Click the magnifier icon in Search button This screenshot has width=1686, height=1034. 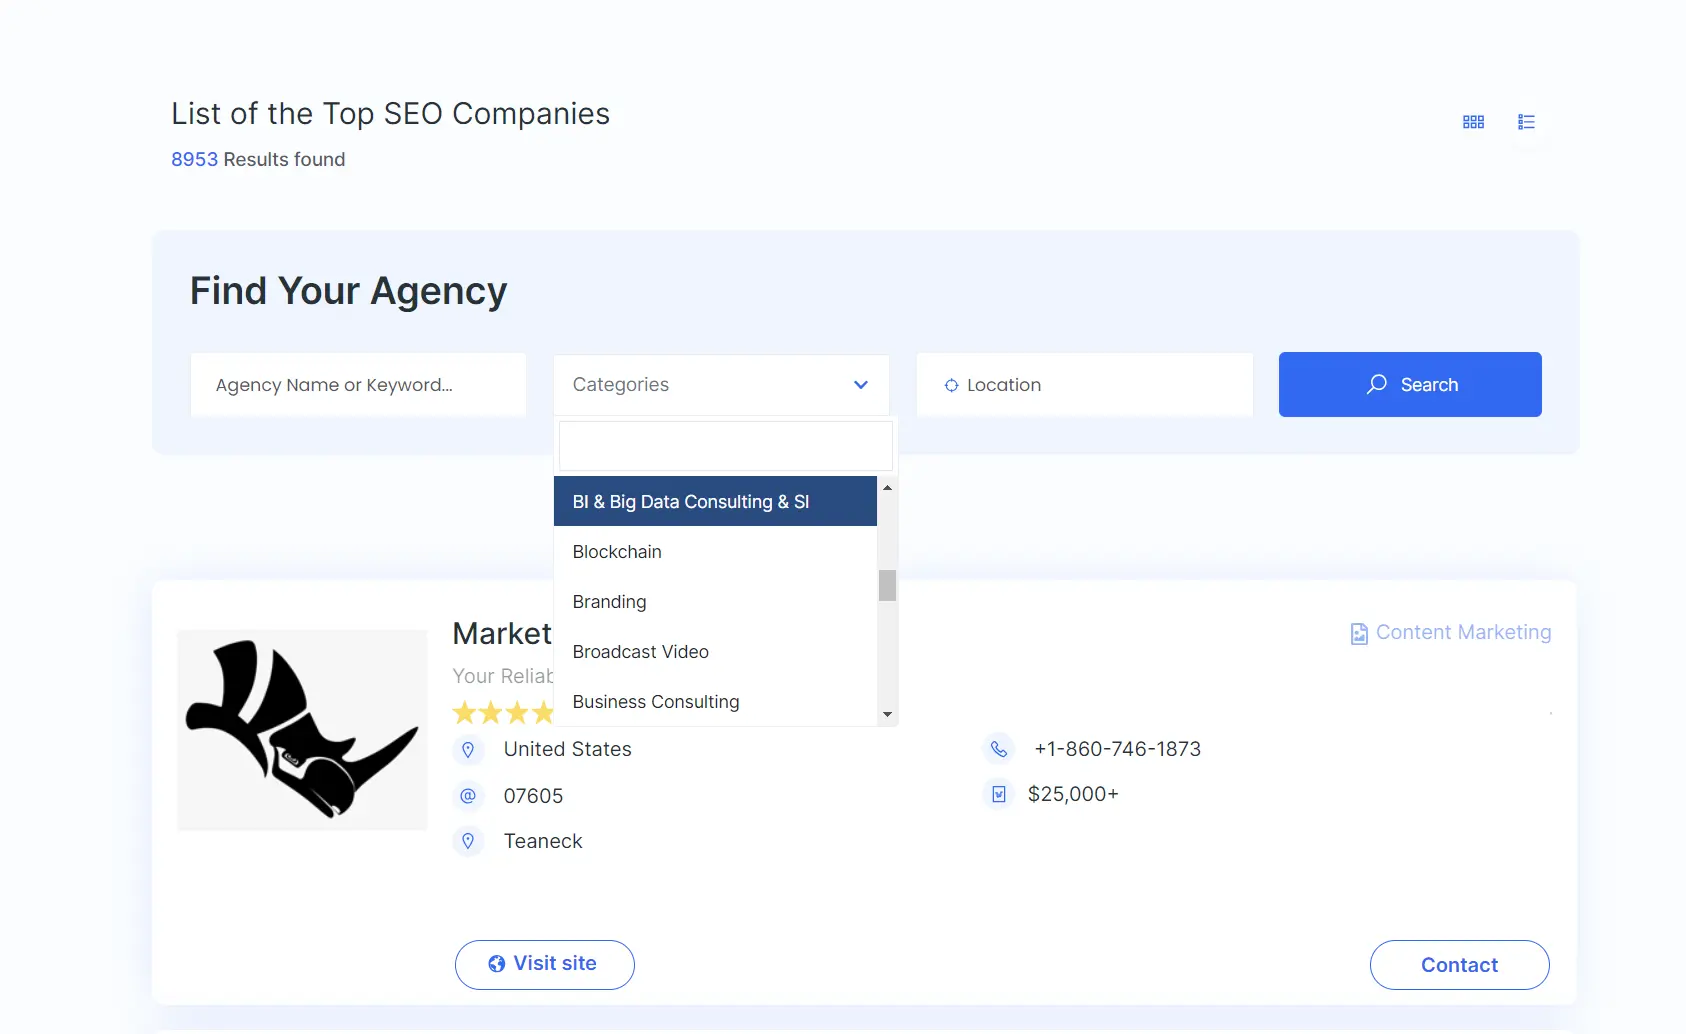(x=1377, y=384)
